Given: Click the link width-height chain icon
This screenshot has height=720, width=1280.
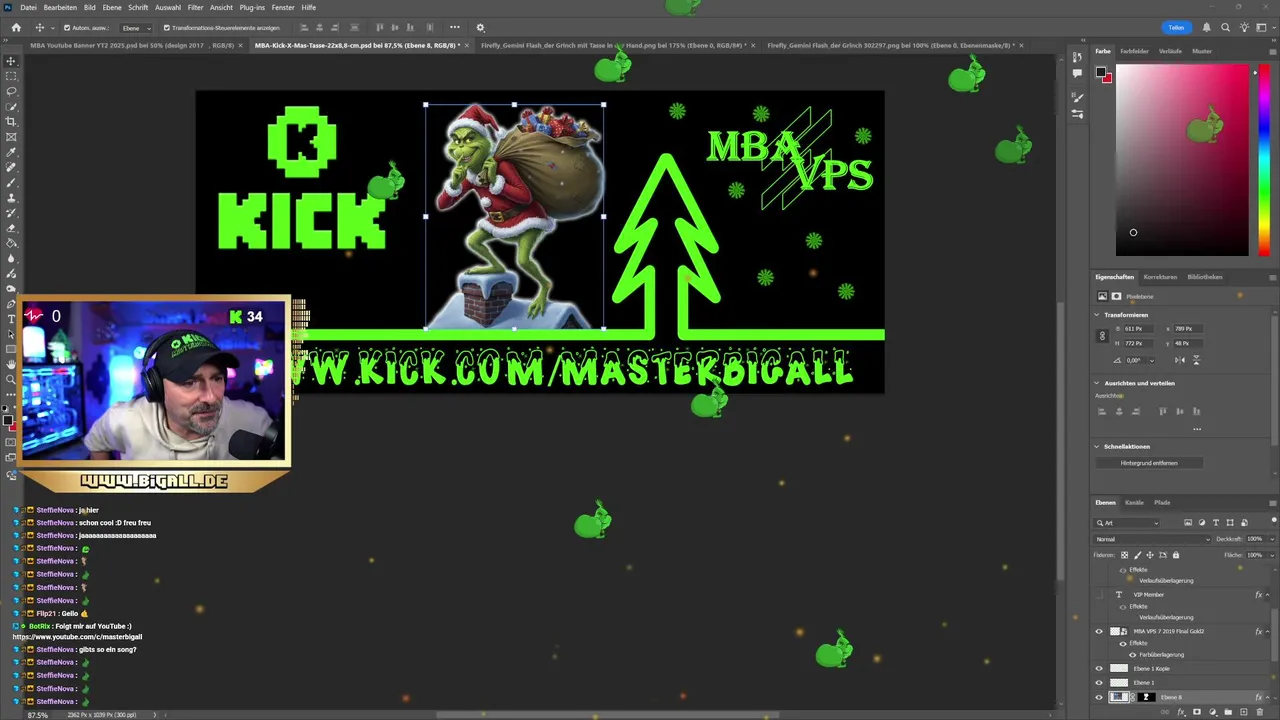Looking at the screenshot, I should (x=1102, y=336).
